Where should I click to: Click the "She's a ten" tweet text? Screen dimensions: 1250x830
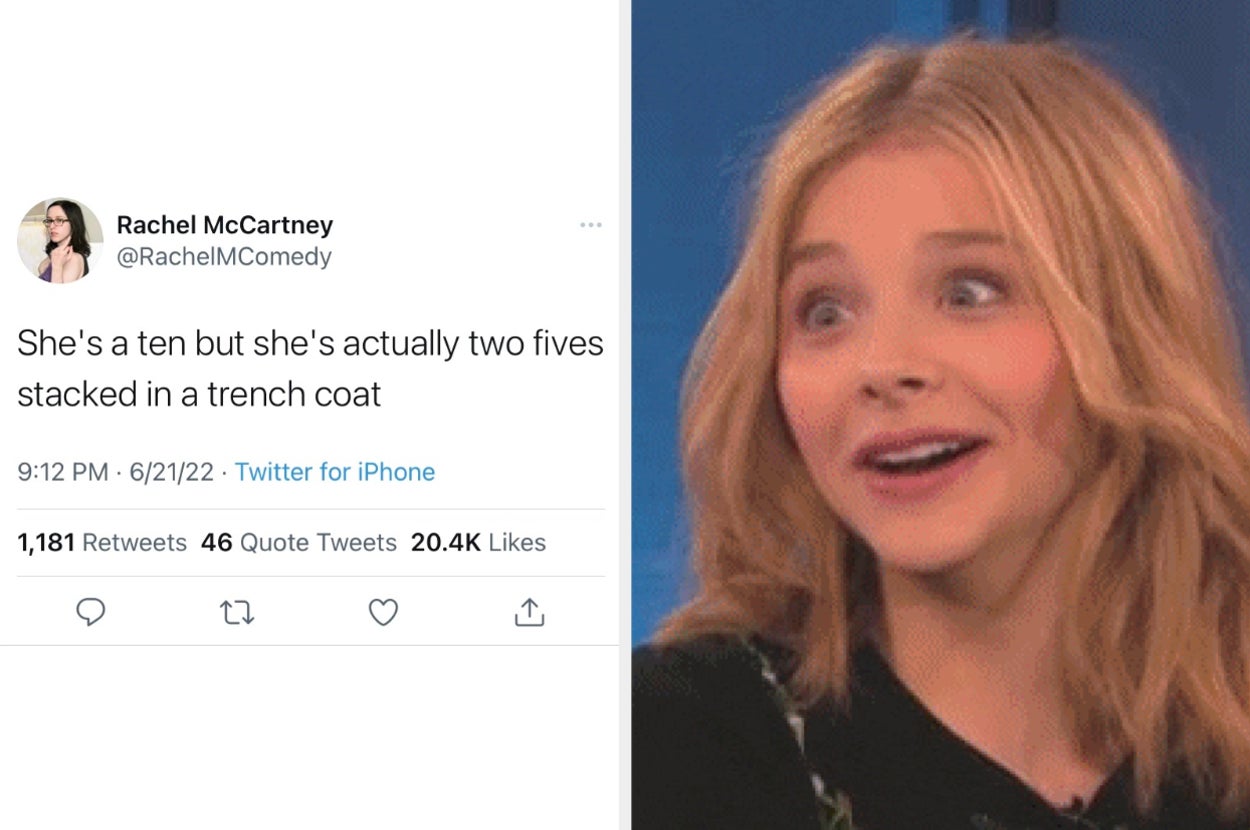coord(310,344)
